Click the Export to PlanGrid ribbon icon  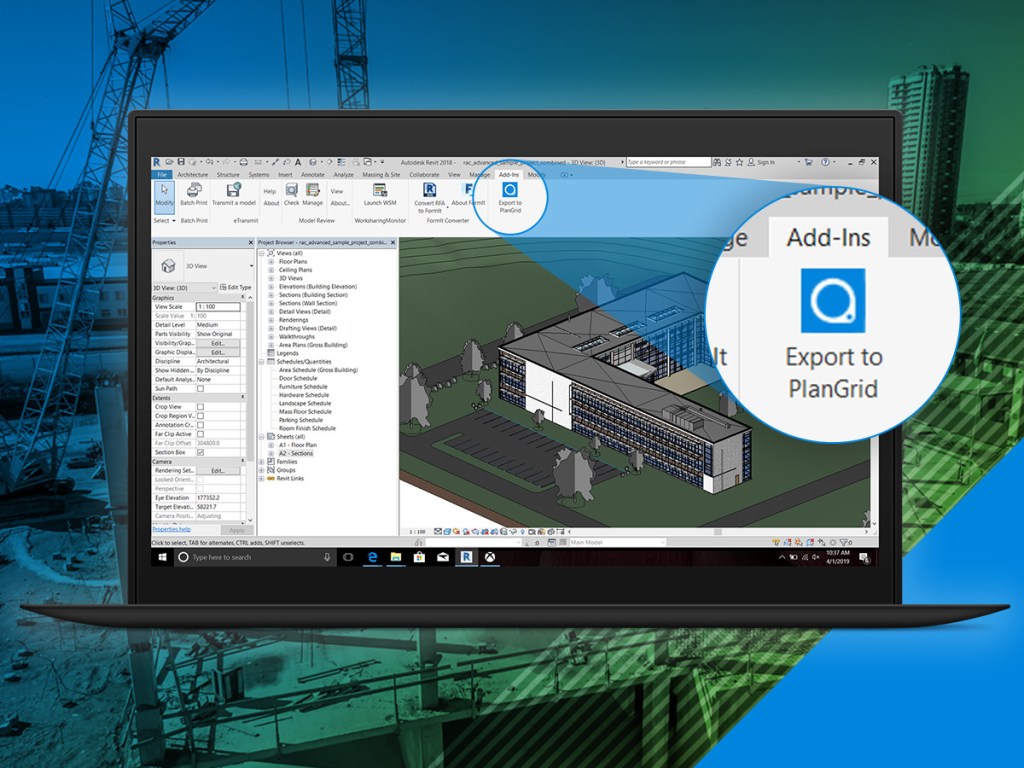(x=509, y=189)
